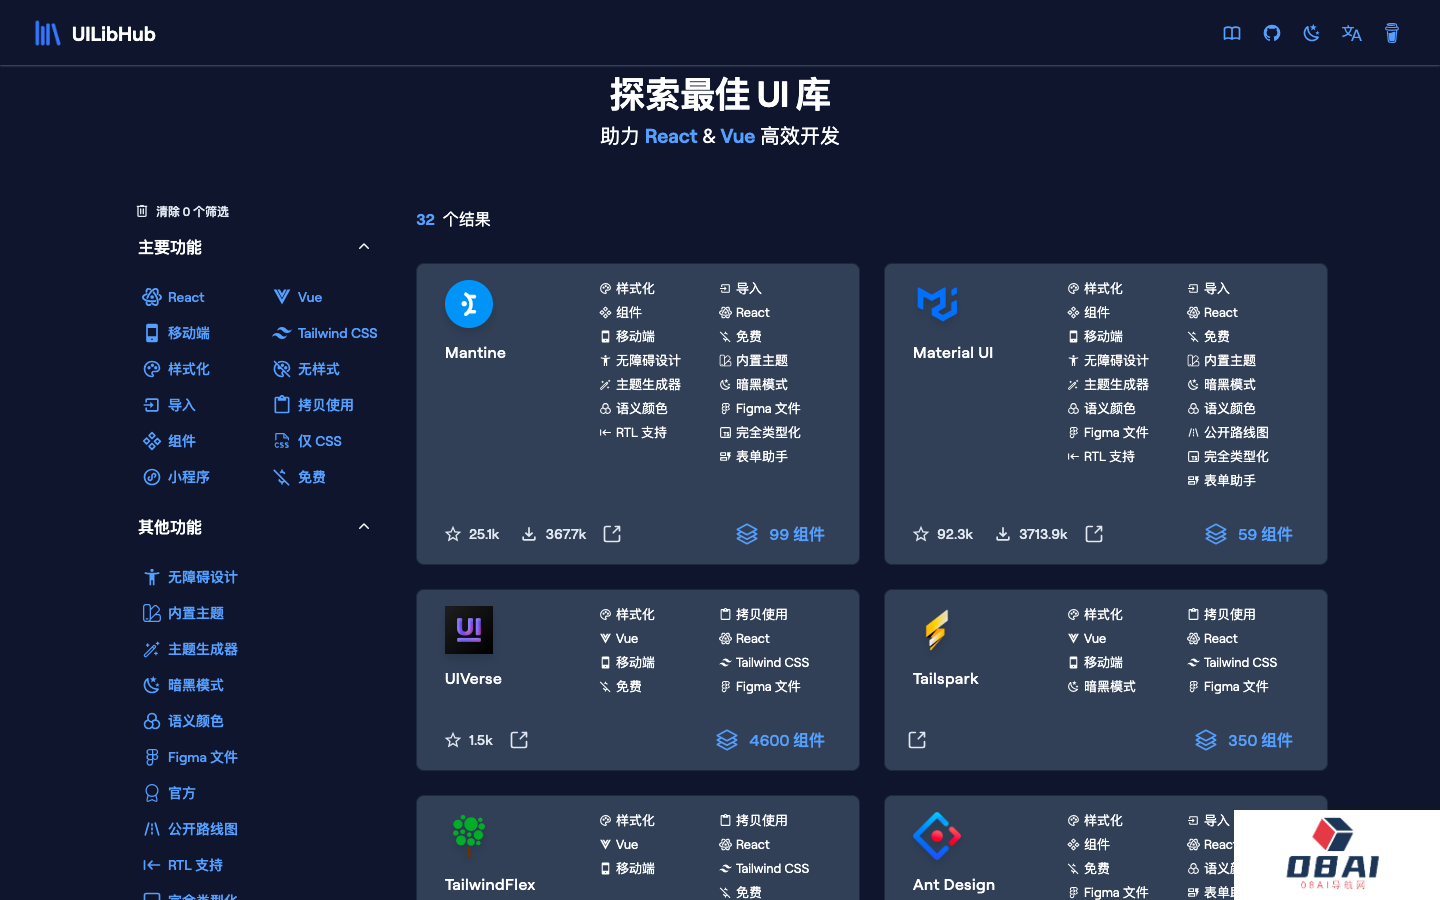The height and width of the screenshot is (900, 1440).
Task: Click the TailwindFlex tree logo
Action: [469, 836]
